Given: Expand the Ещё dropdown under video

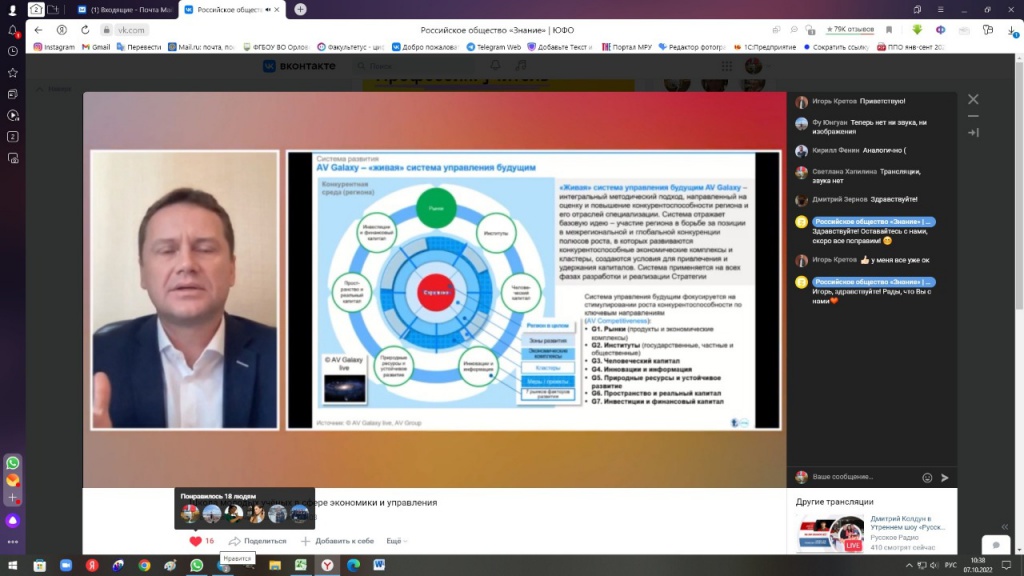Looking at the screenshot, I should [x=396, y=541].
